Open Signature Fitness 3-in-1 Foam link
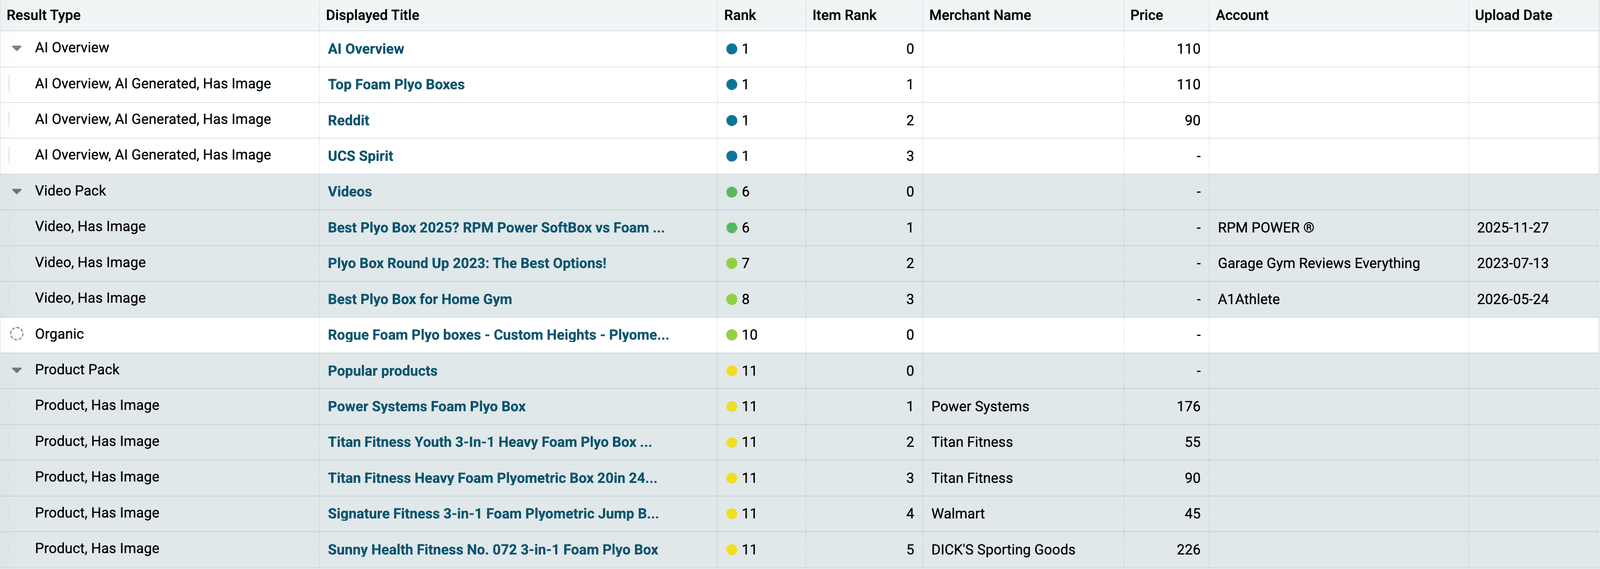This screenshot has width=1600, height=569. tap(493, 514)
